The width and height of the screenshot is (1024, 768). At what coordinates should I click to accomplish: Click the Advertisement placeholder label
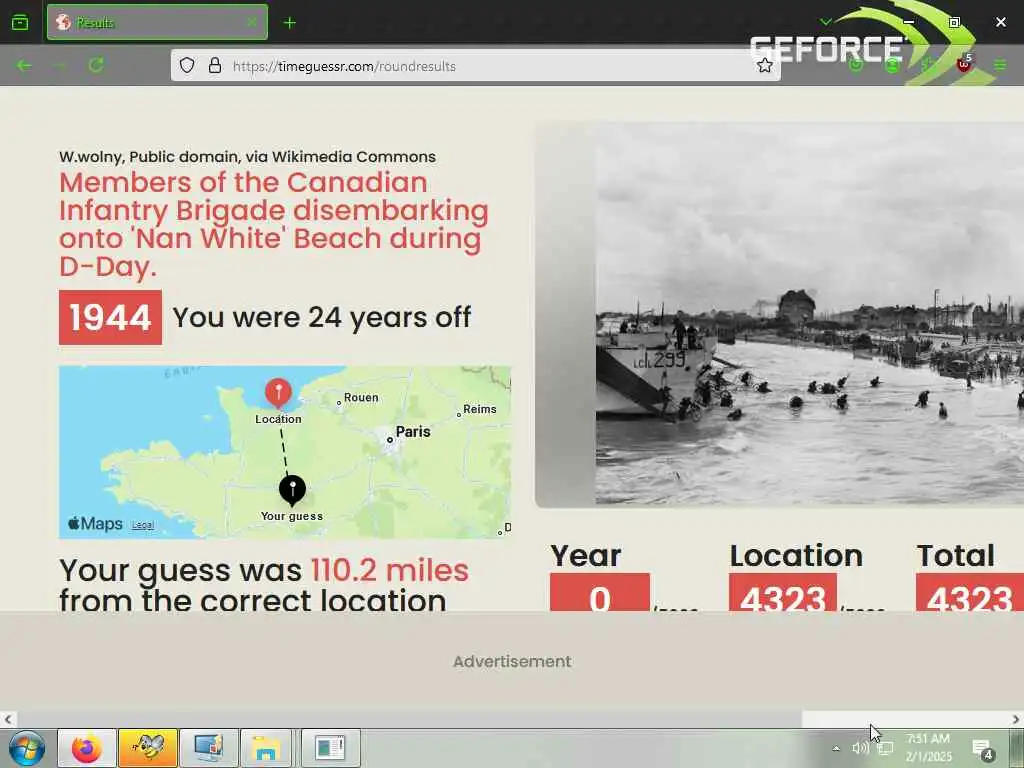pyautogui.click(x=512, y=662)
